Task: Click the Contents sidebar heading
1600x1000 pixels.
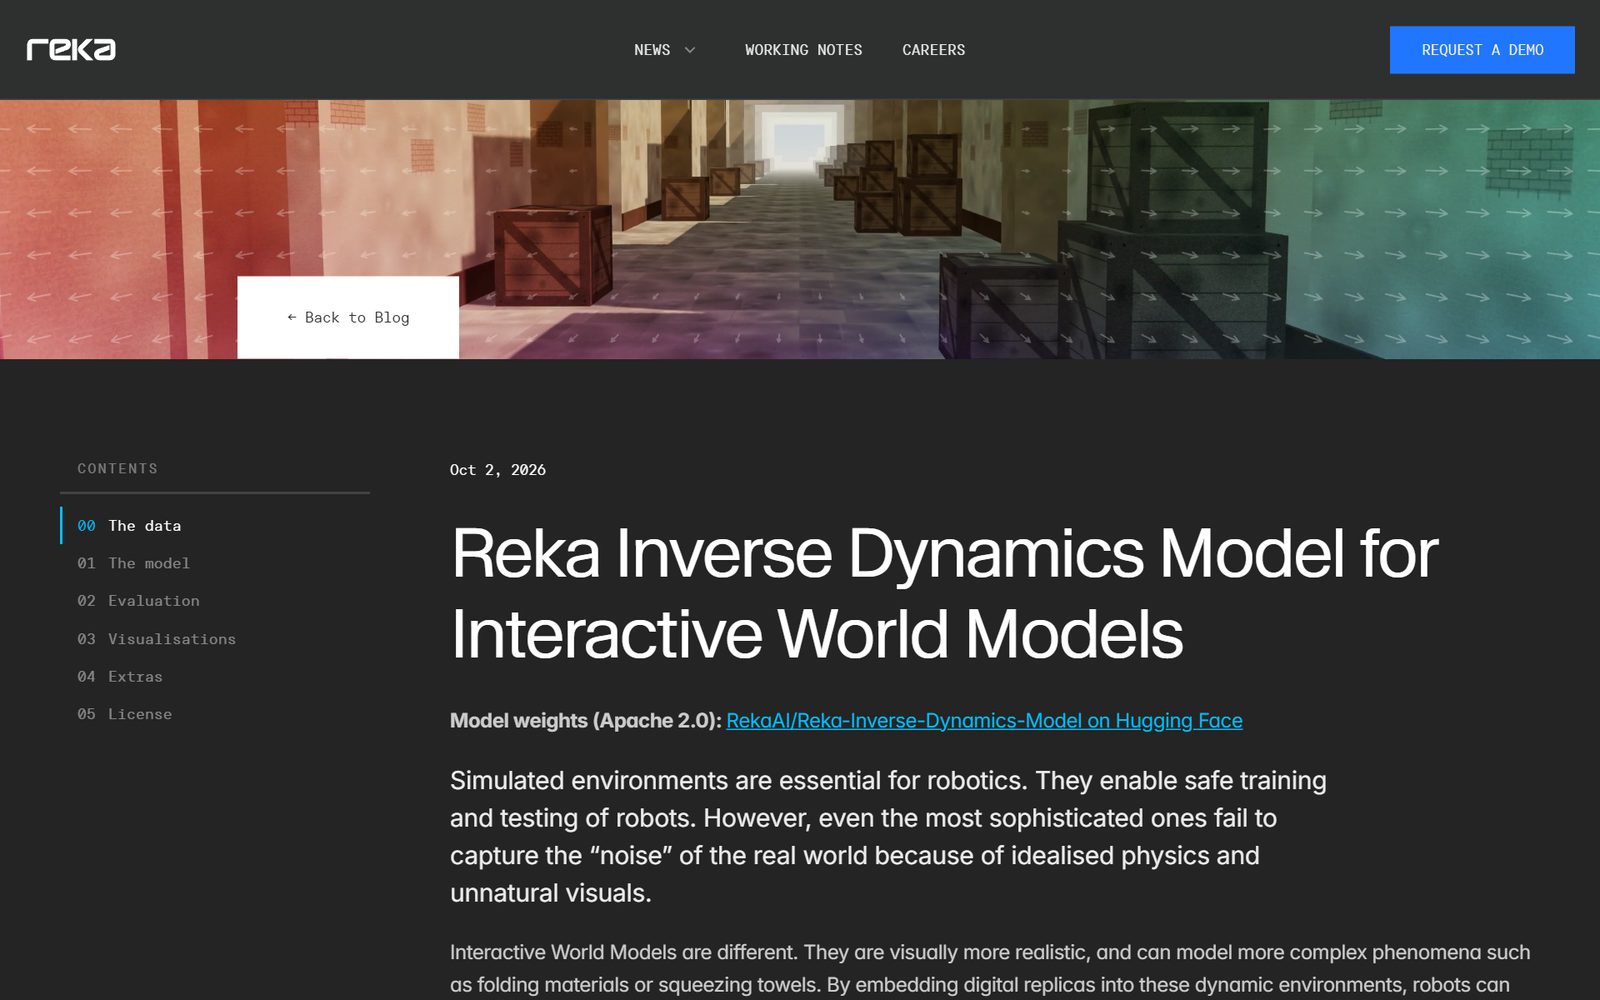Action: click(118, 469)
